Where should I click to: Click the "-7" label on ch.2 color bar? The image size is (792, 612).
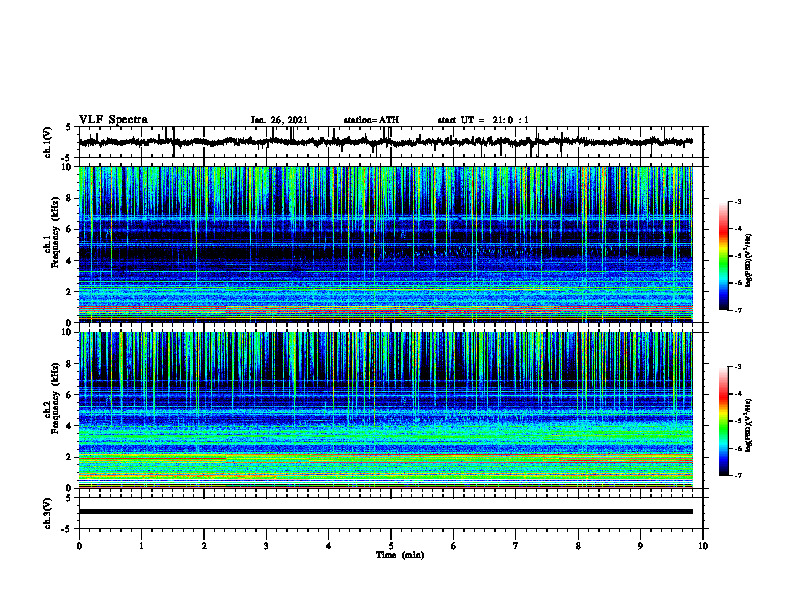tap(738, 476)
